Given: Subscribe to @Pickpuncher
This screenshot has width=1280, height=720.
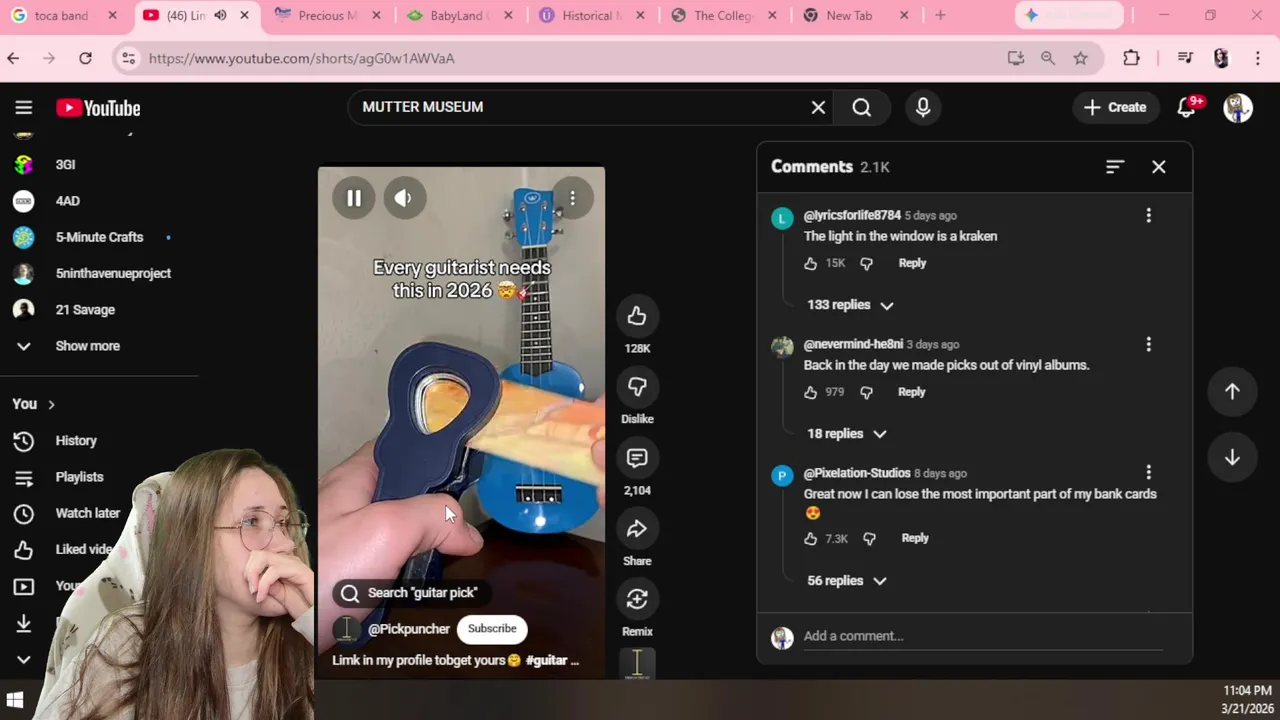Looking at the screenshot, I should coord(492,629).
